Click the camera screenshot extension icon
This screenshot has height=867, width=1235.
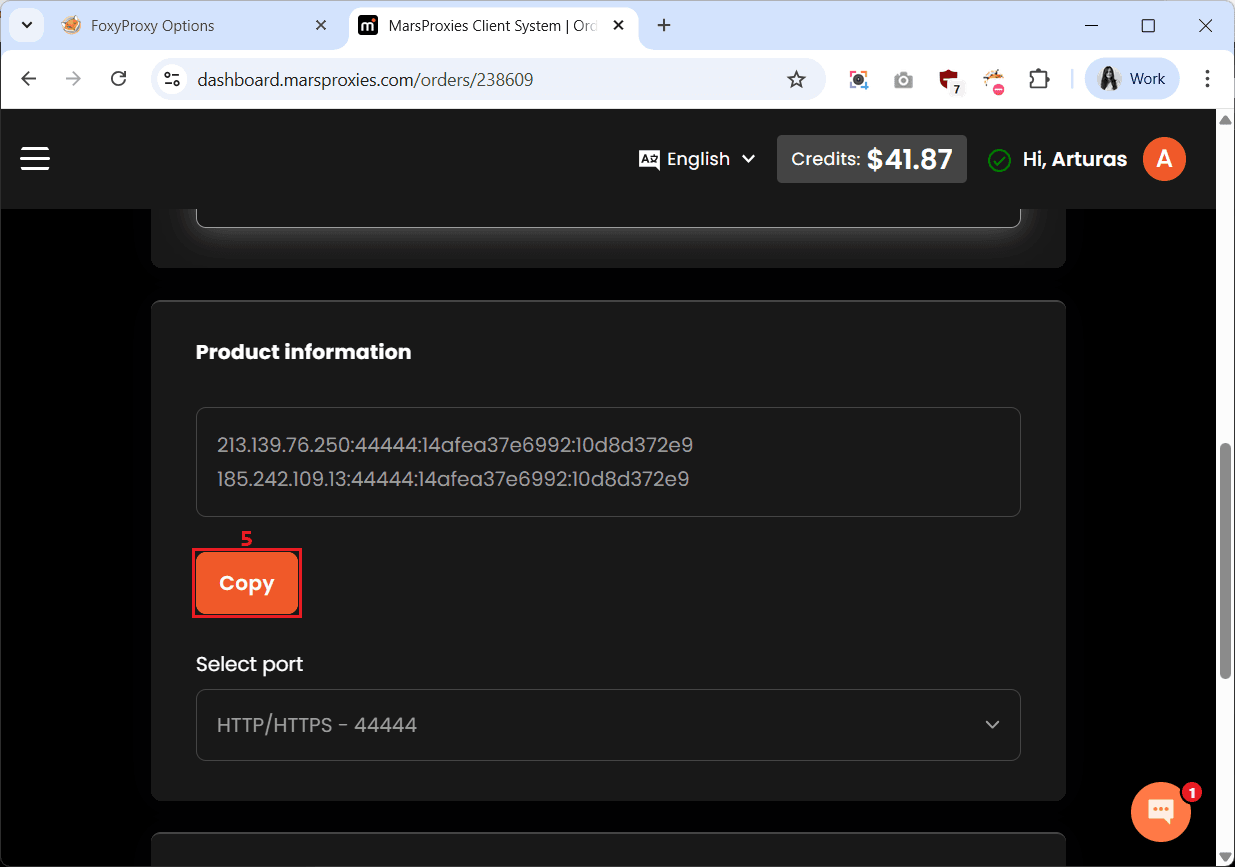click(903, 79)
